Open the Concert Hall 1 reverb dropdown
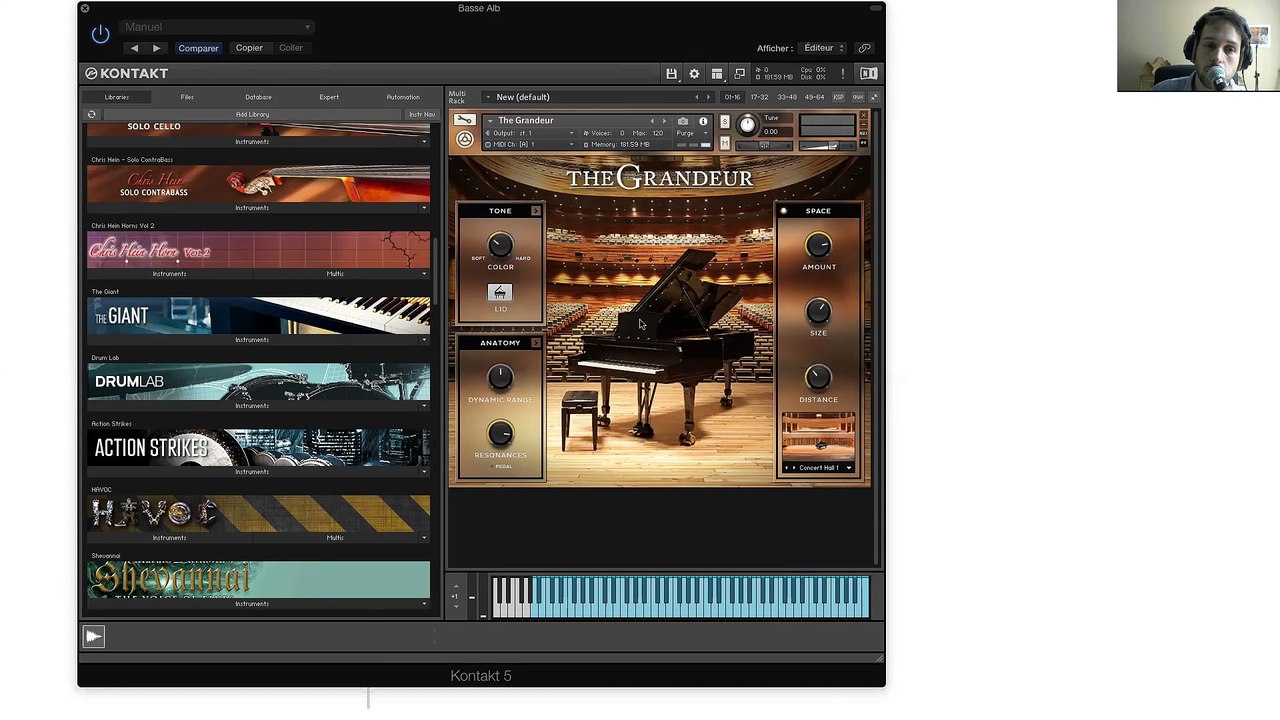Viewport: 1280px width, 720px height. (819, 468)
